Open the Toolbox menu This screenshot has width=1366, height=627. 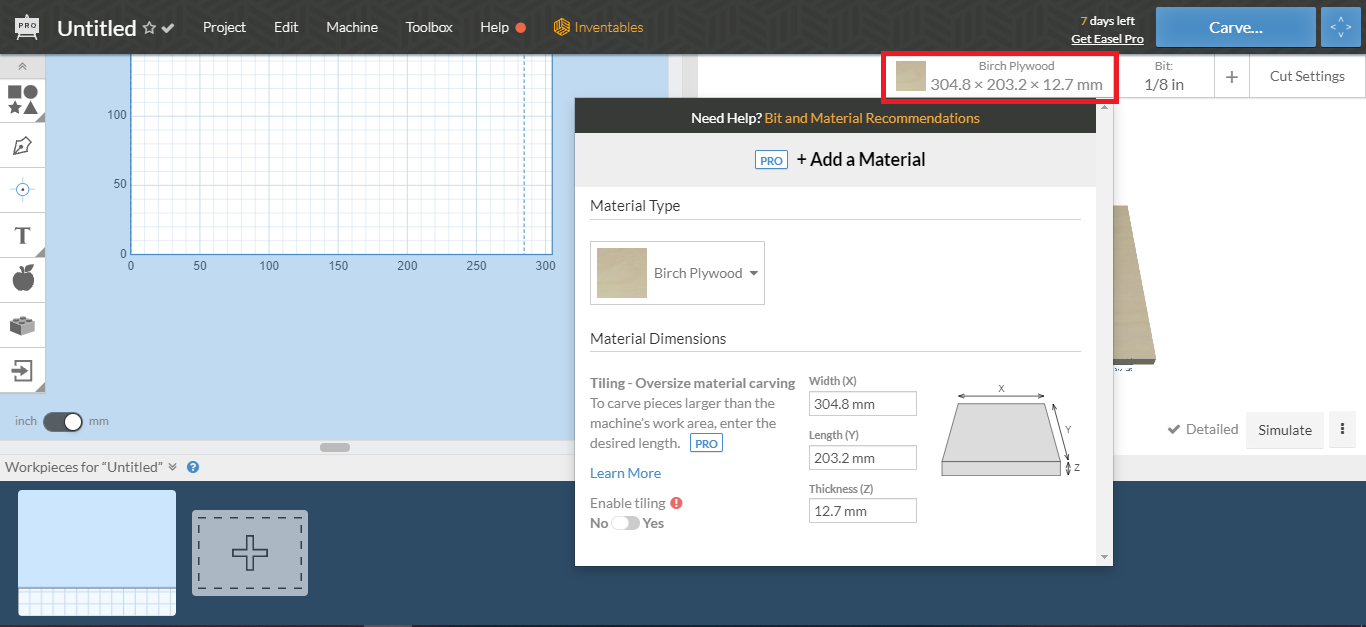[x=429, y=27]
